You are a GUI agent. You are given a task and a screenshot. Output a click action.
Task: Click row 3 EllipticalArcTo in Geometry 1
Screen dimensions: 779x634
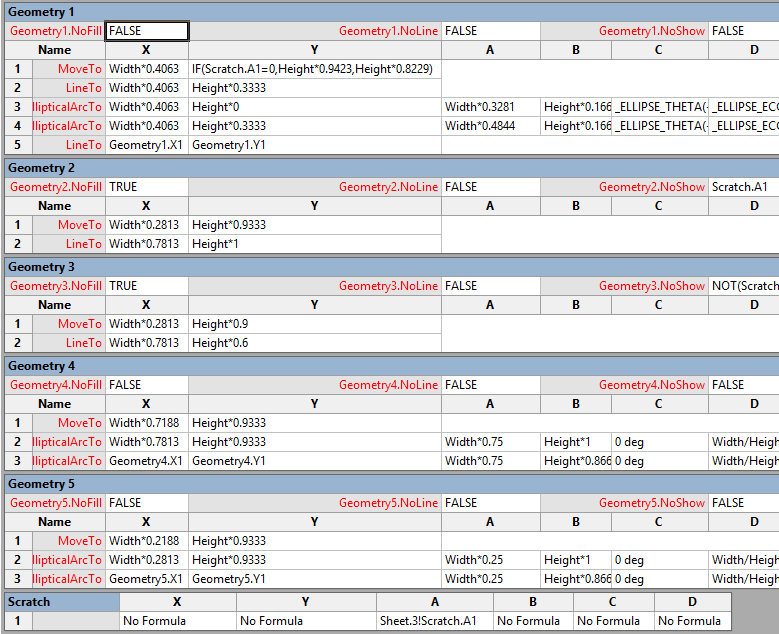[68, 107]
